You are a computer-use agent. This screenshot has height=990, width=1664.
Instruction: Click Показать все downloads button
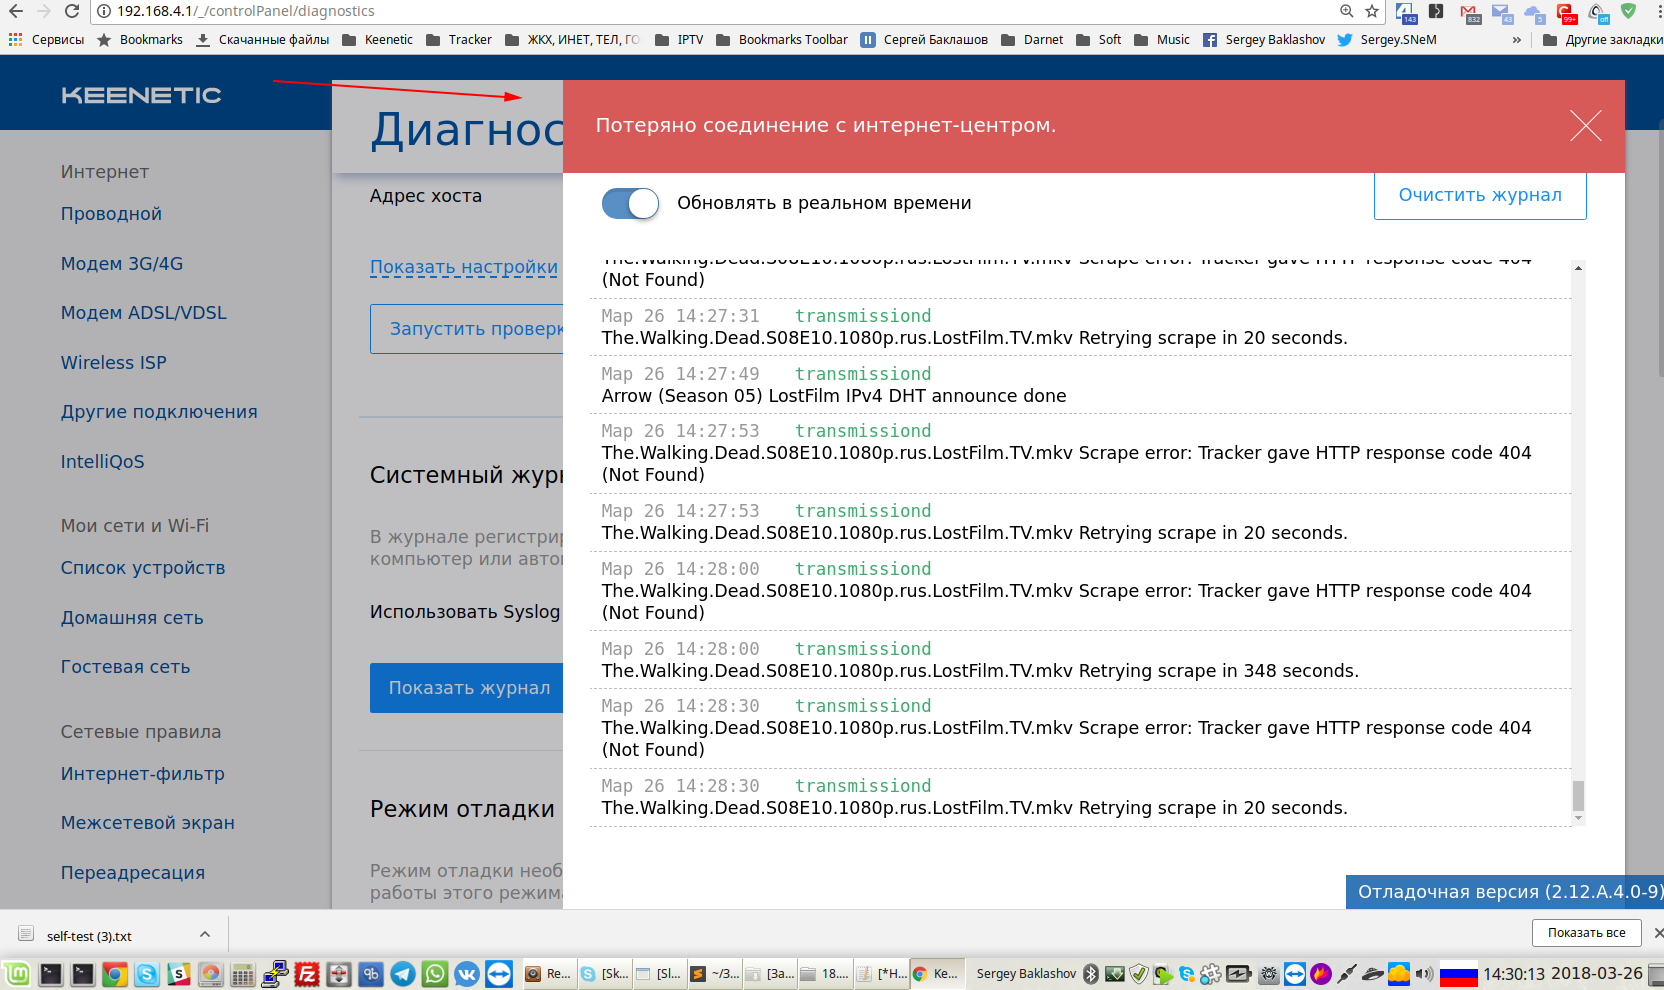click(x=1586, y=933)
